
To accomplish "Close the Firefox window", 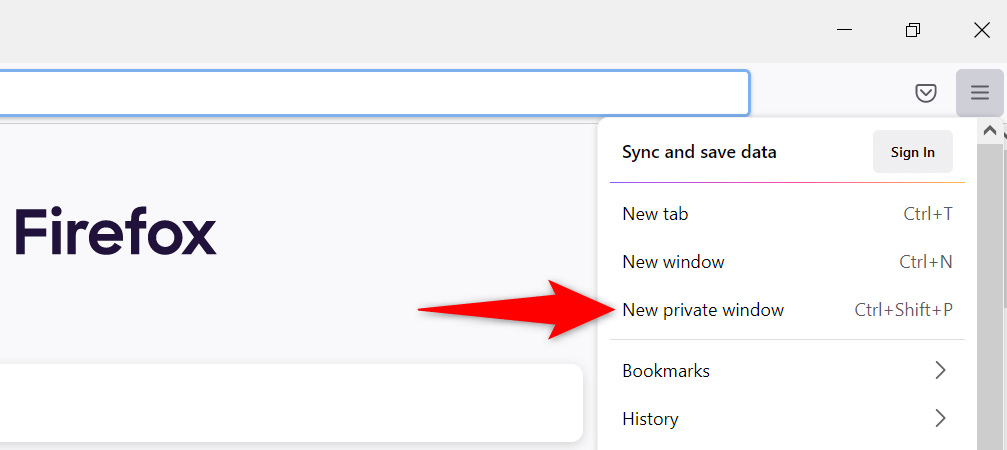I will click(981, 30).
